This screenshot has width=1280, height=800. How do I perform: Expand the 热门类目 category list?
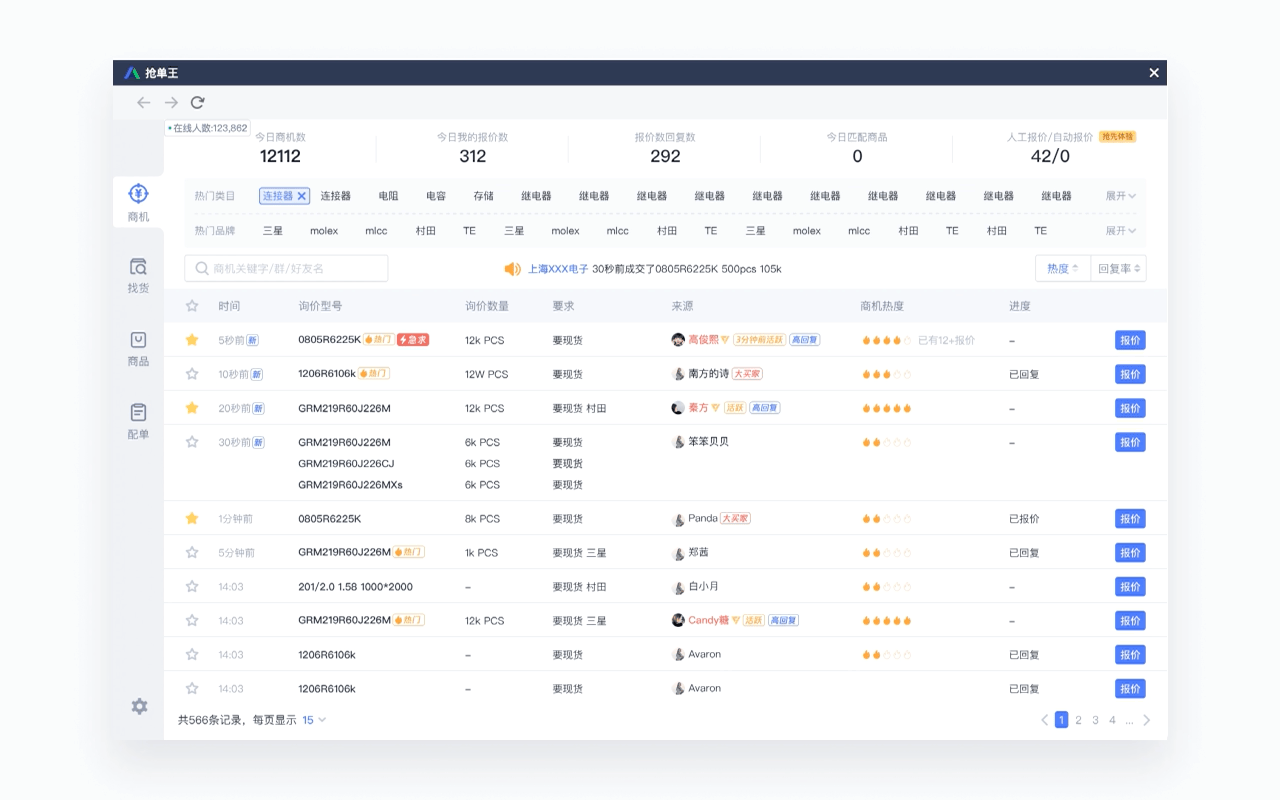(x=1120, y=196)
